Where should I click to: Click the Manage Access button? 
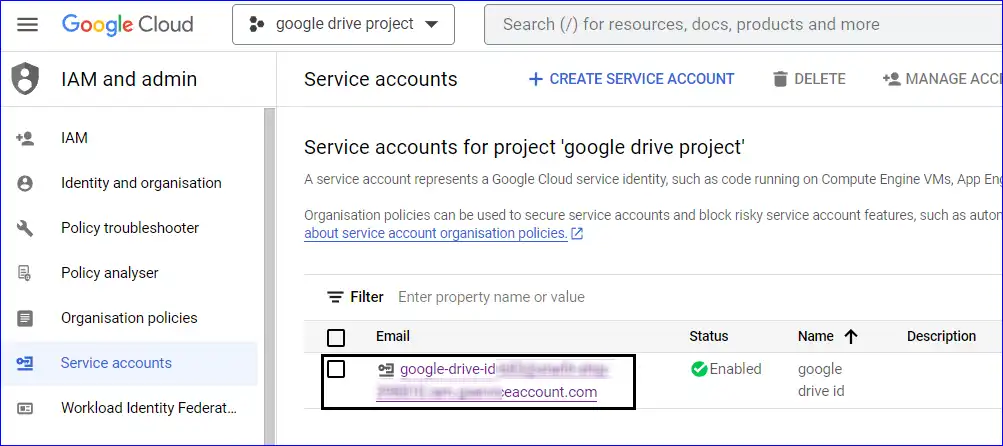pyautogui.click(x=942, y=79)
